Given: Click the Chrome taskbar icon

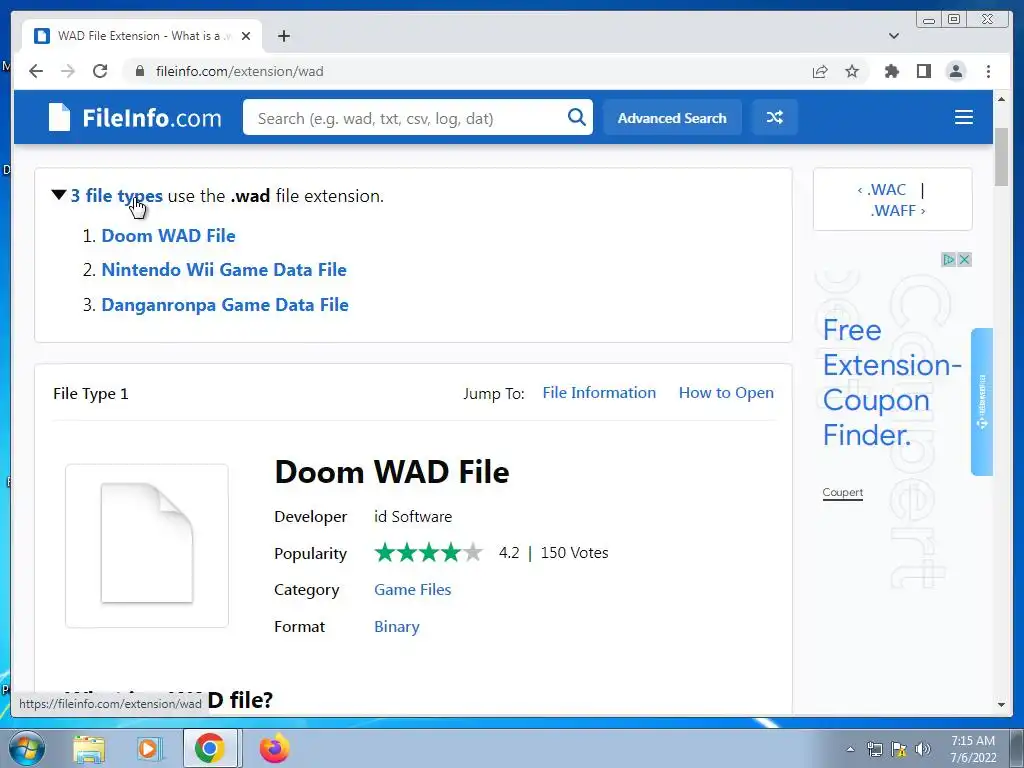Looking at the screenshot, I should click(209, 748).
